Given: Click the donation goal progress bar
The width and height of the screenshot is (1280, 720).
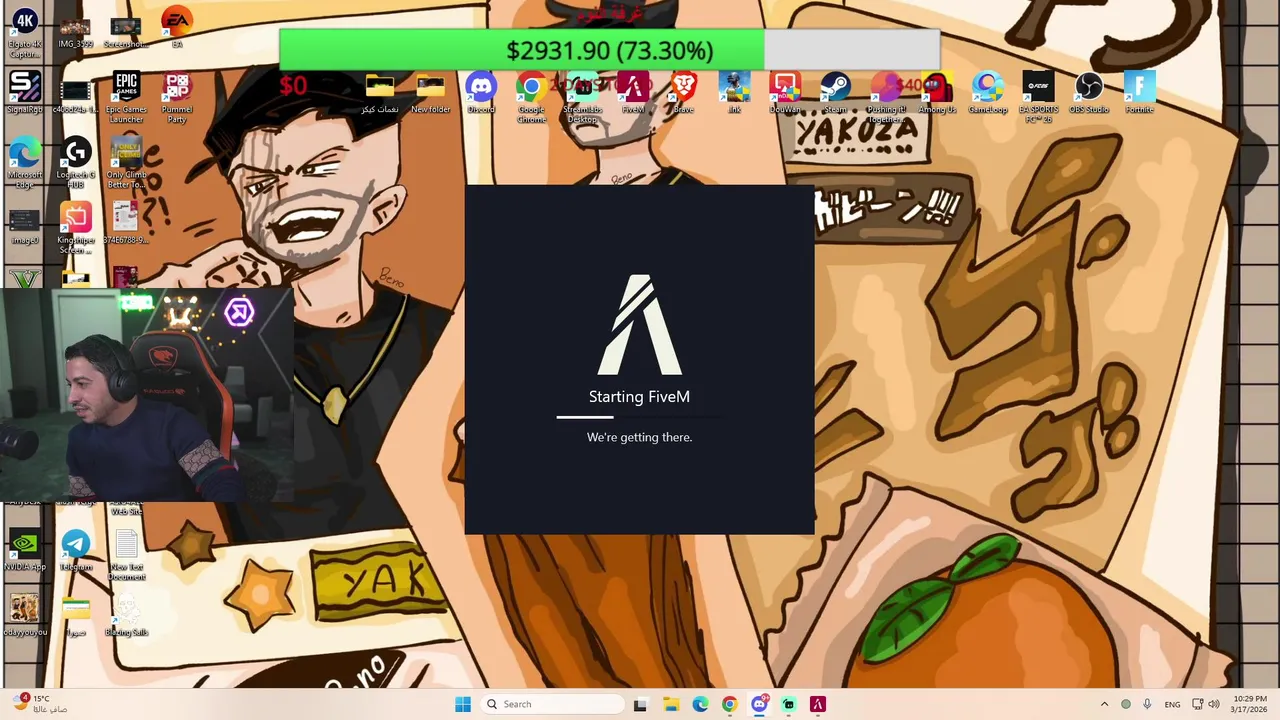Looking at the screenshot, I should coord(610,50).
